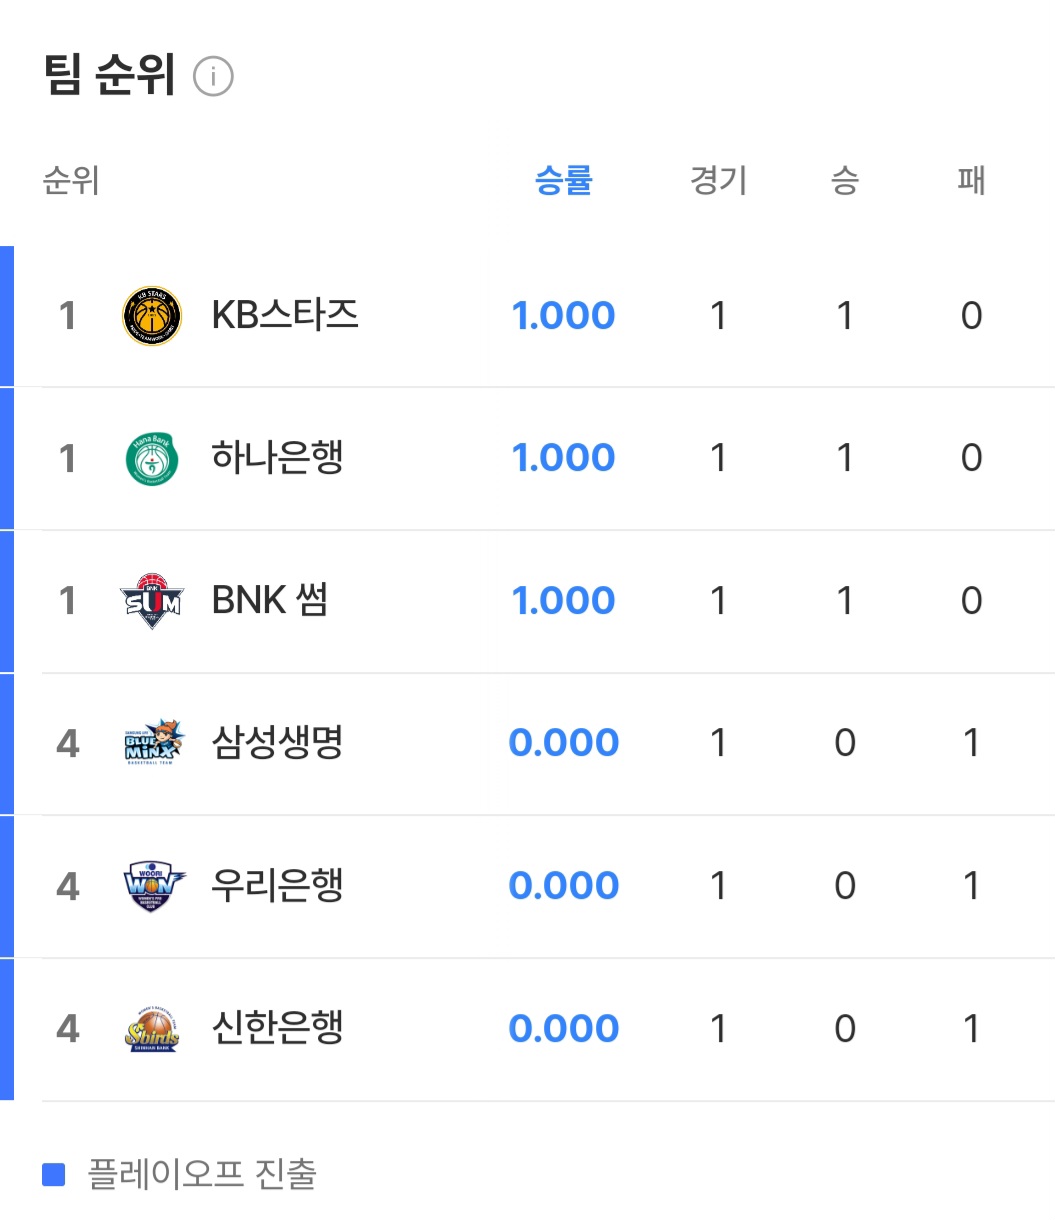This screenshot has width=1055, height=1220.
Task: Open the KB스타즈 team name link
Action: (285, 315)
